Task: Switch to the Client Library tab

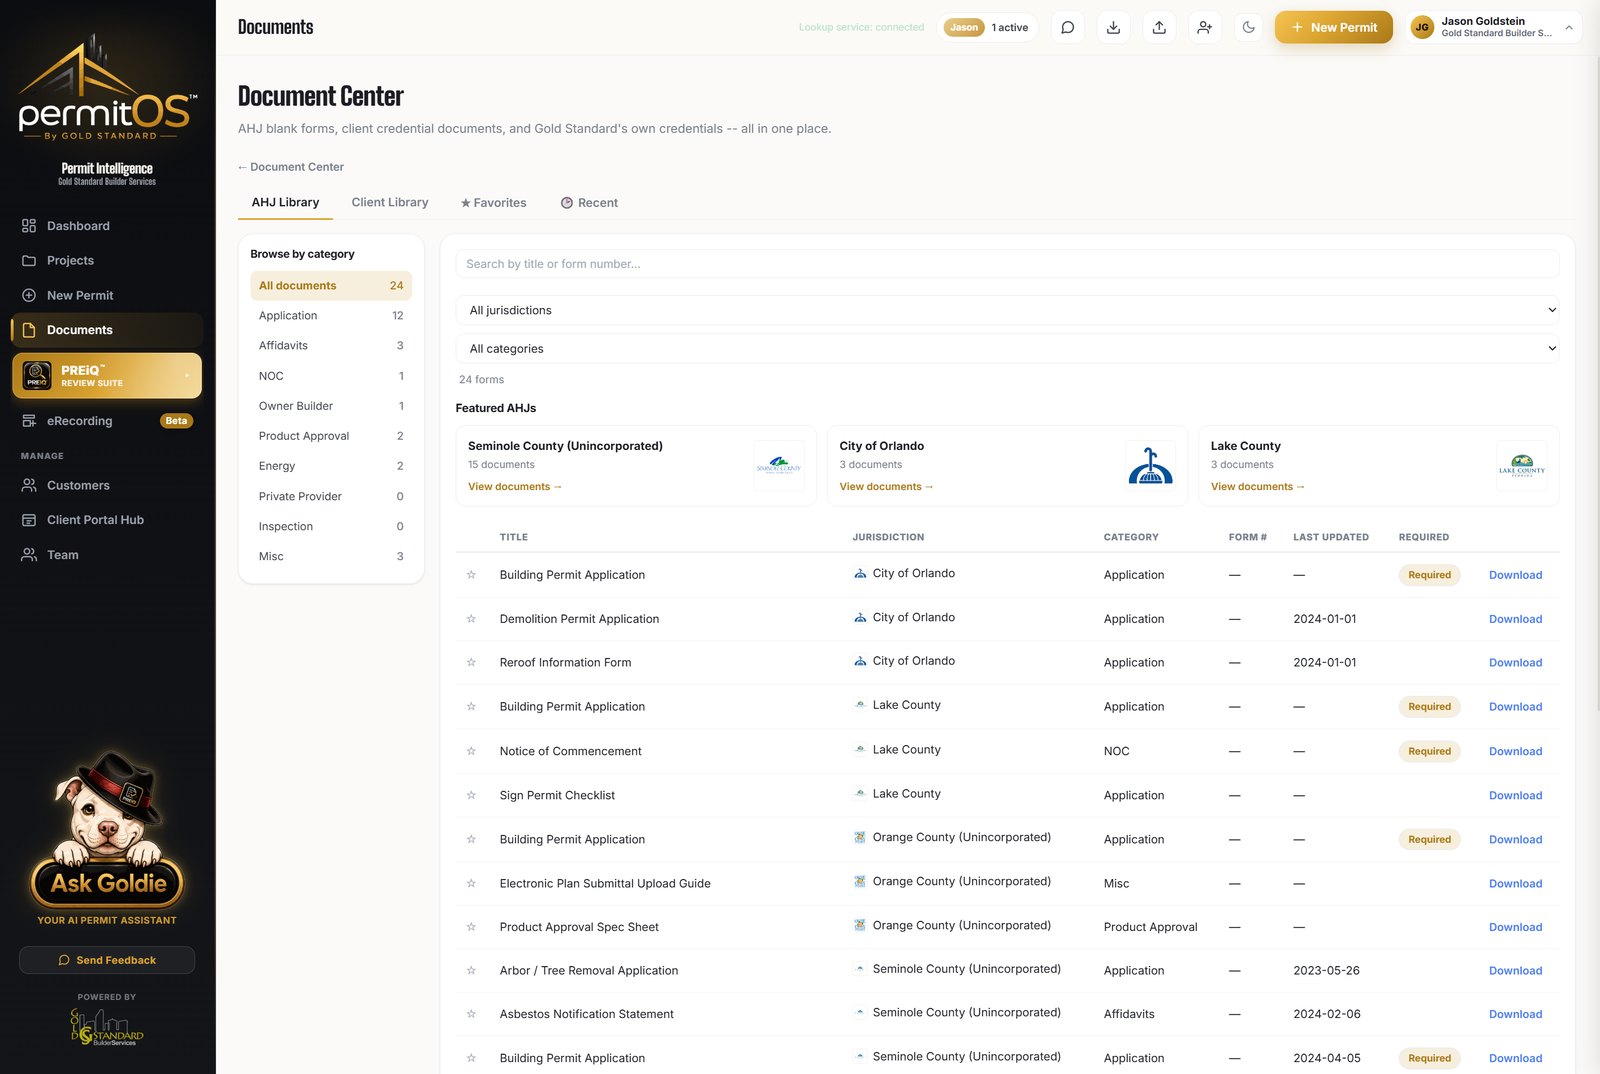Action: pyautogui.click(x=390, y=202)
